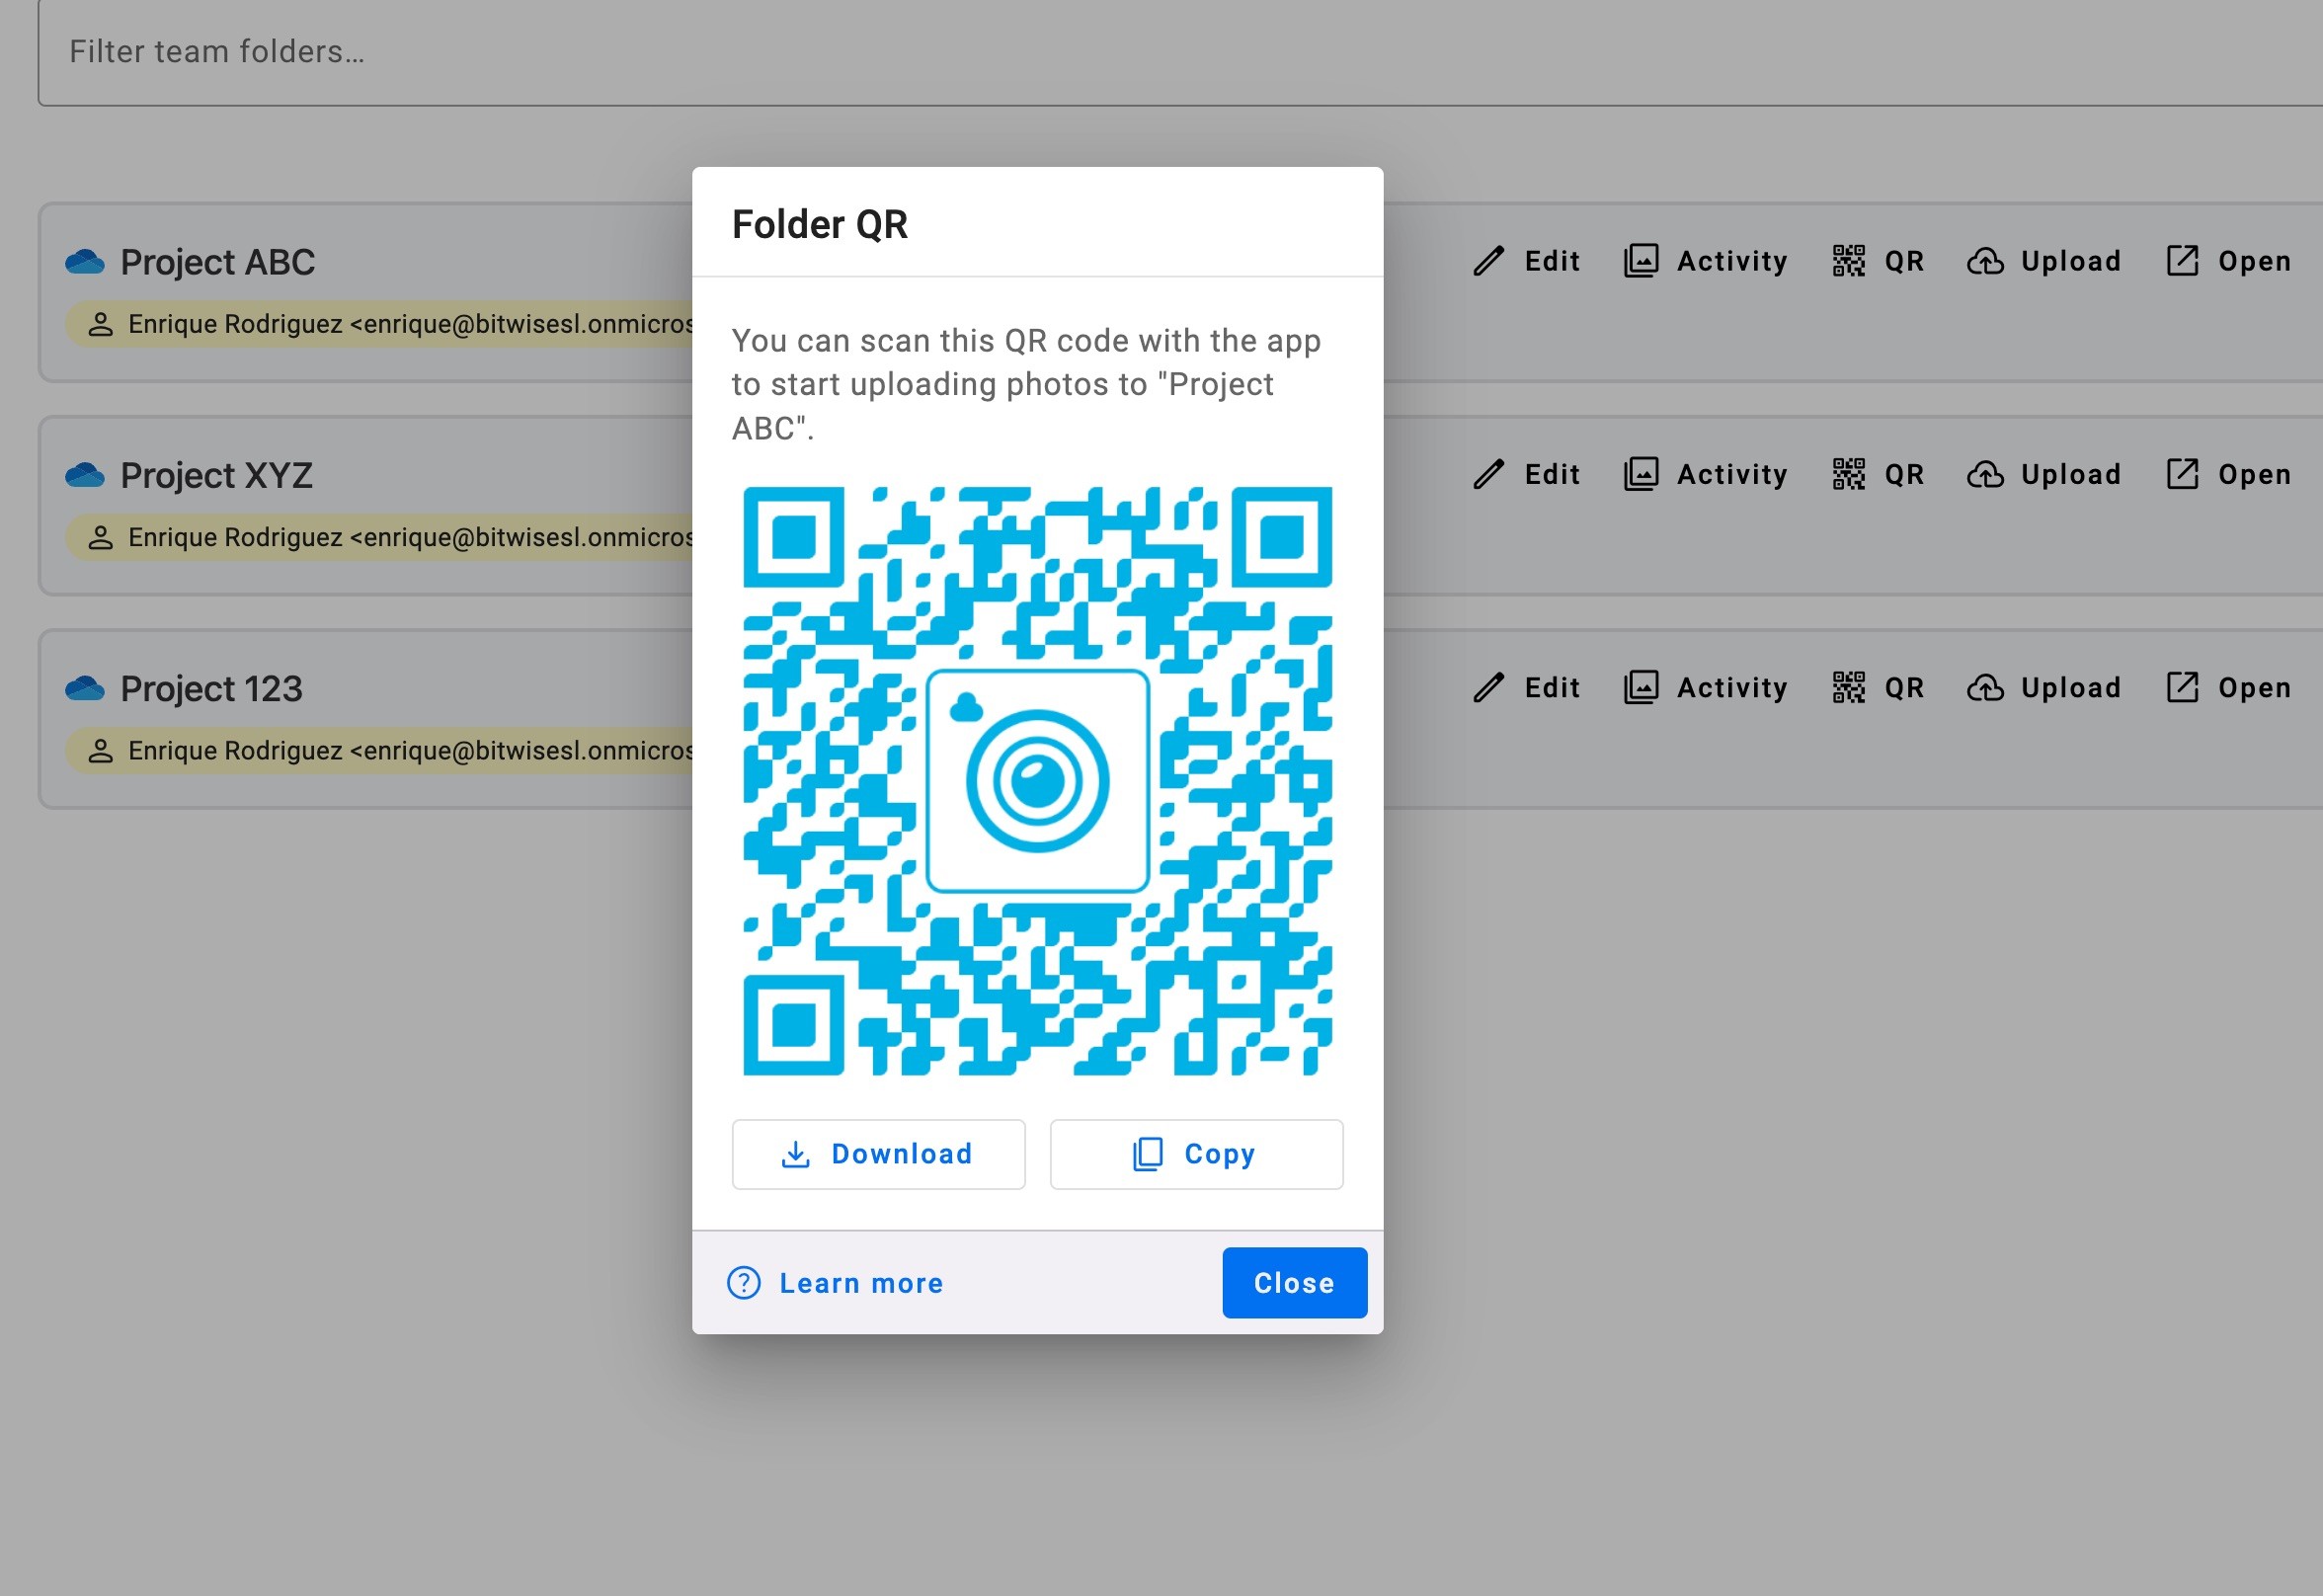Click the camera logo inside the QR code
Image resolution: width=2323 pixels, height=1596 pixels.
(1037, 781)
